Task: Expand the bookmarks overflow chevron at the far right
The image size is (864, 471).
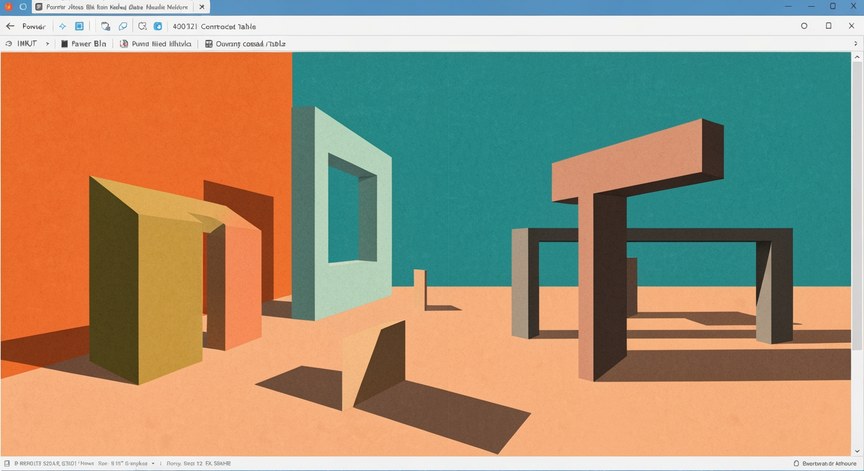Action: (x=856, y=44)
